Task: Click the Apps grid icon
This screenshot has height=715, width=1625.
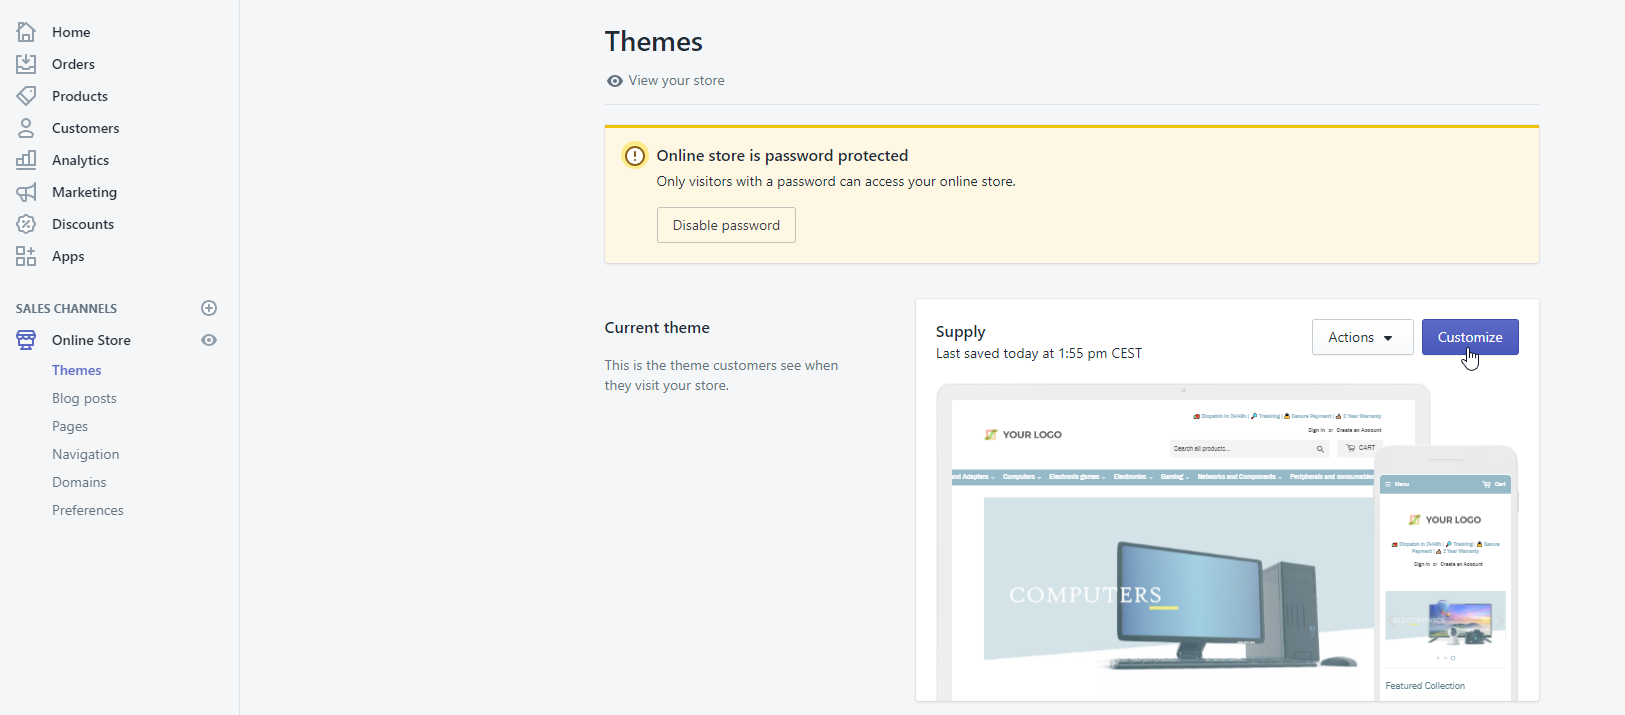Action: [26, 256]
